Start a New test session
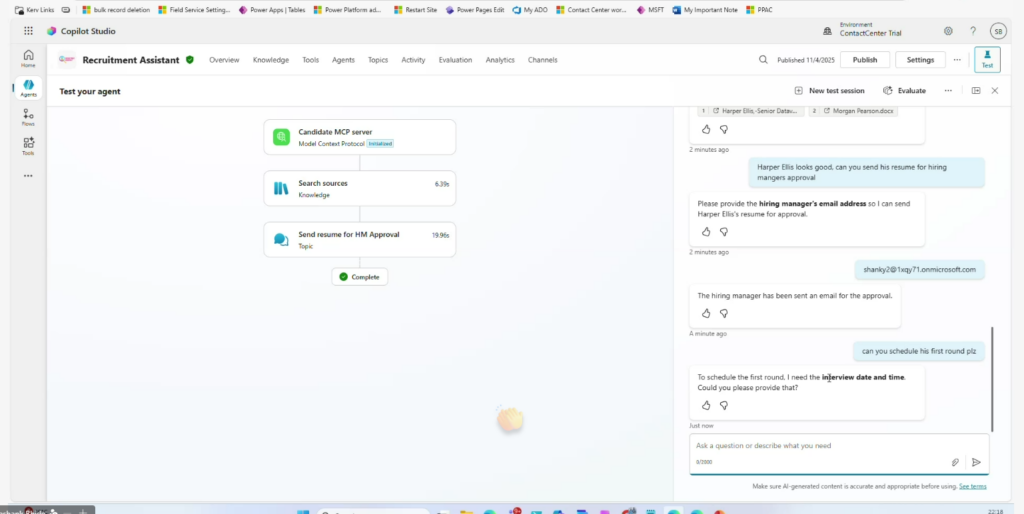Screen dimensions: 1024x514 (829, 91)
